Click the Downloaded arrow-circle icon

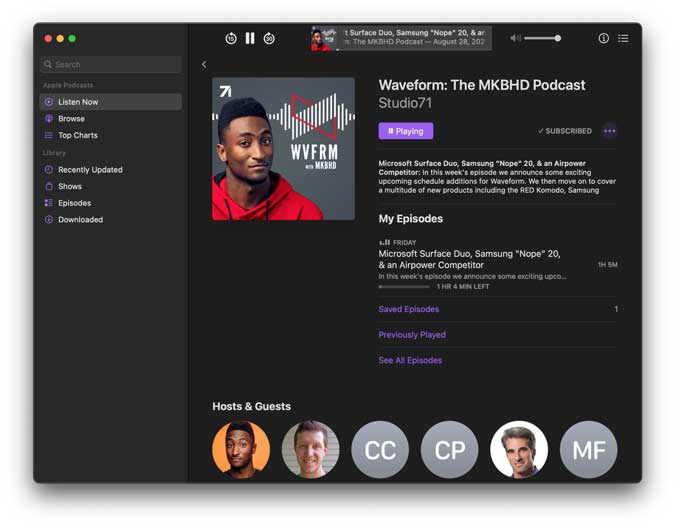point(49,220)
